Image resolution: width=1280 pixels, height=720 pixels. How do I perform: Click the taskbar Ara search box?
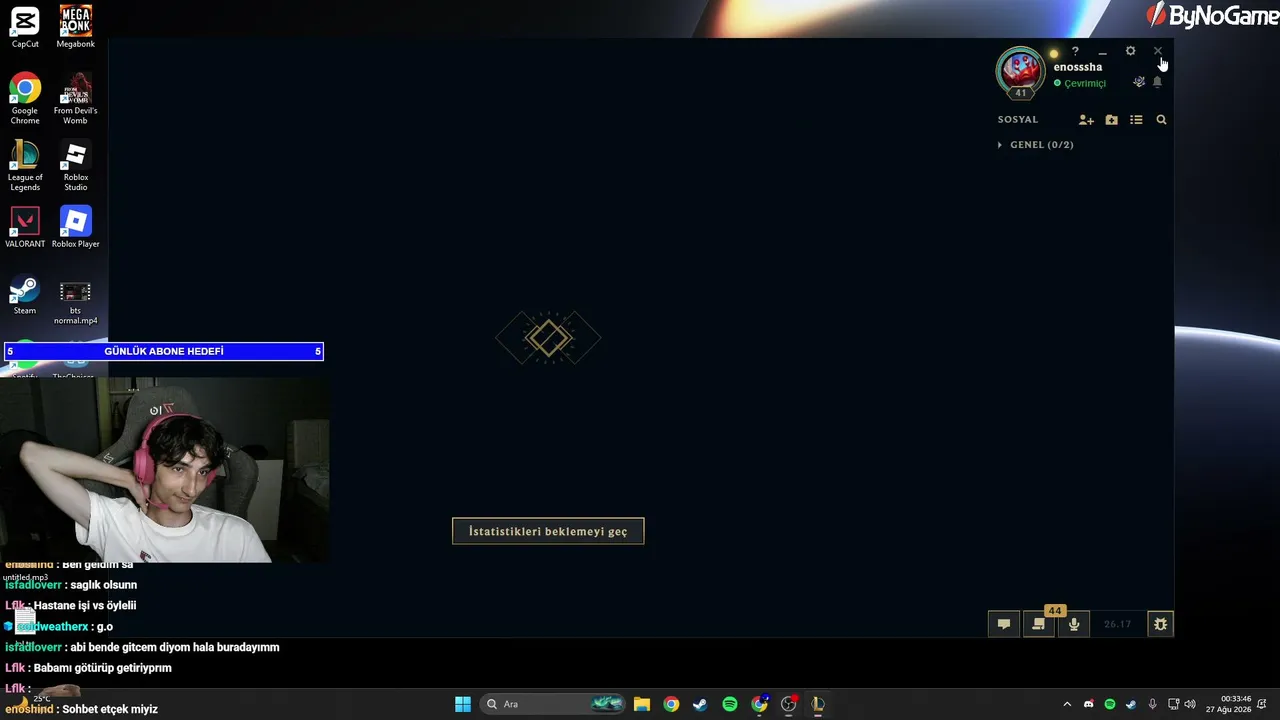coord(554,704)
